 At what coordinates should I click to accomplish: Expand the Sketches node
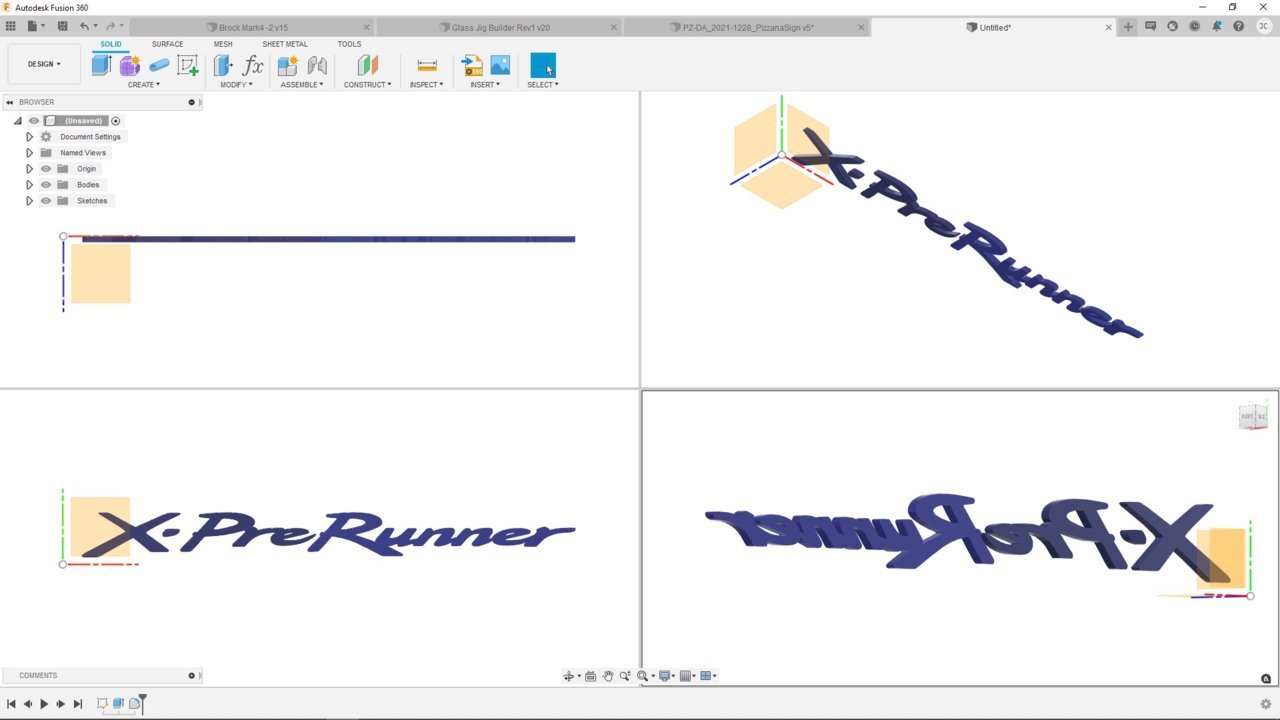point(29,201)
